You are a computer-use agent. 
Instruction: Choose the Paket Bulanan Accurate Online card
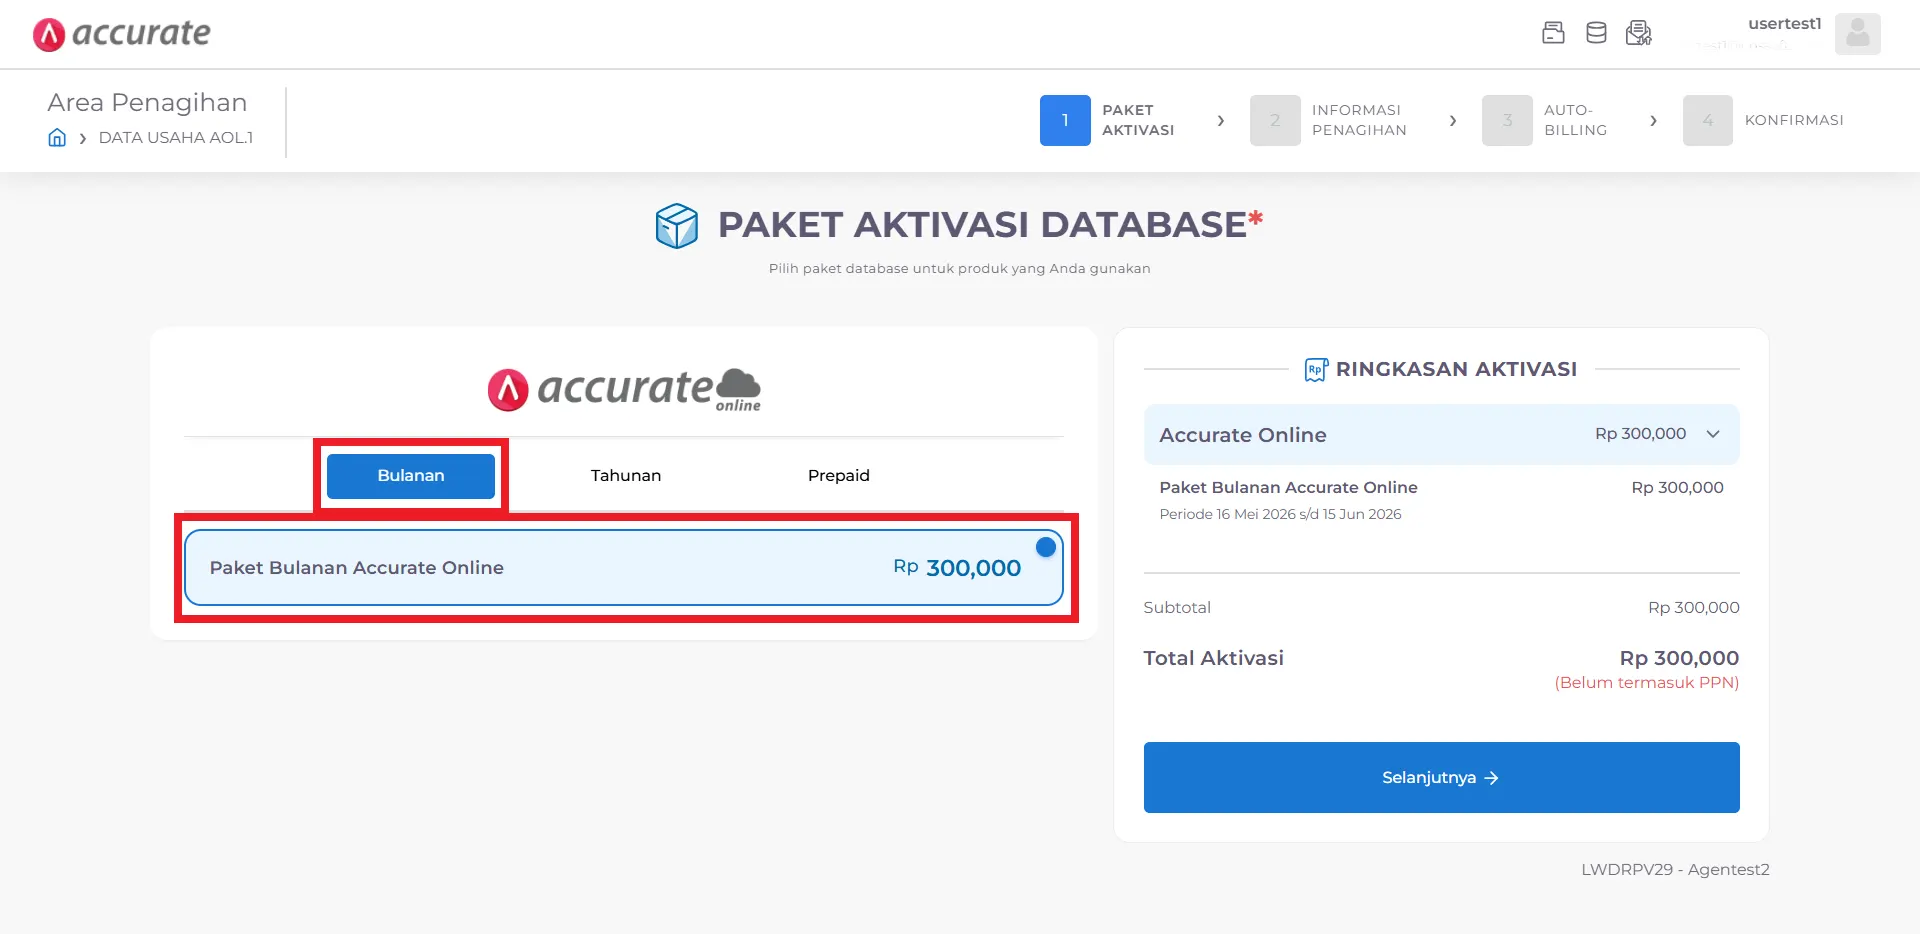[x=624, y=568]
